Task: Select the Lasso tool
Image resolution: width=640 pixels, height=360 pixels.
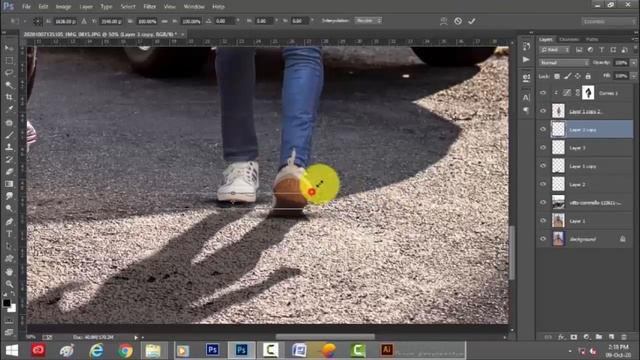Action: pyautogui.click(x=9, y=73)
